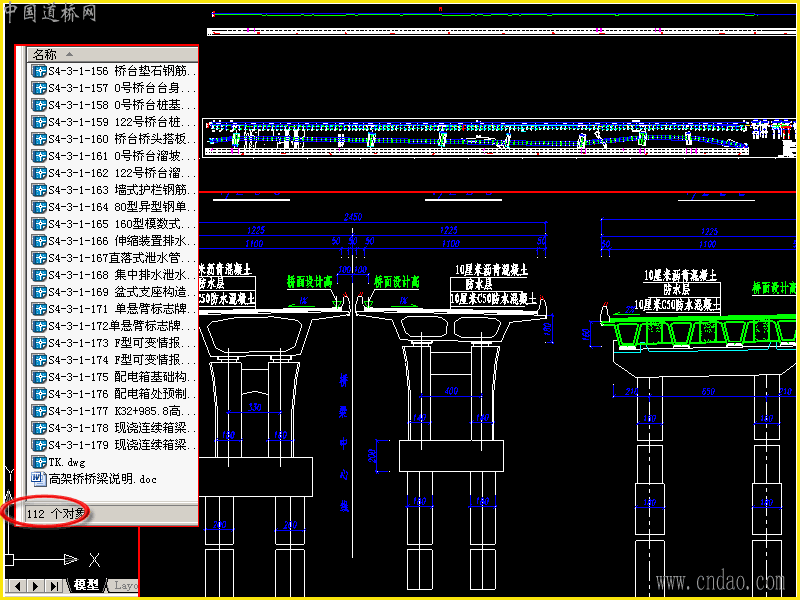800x600 pixels.
Task: Select S4-3-1-166 伸缩装置排水 file name
Action: tap(122, 241)
